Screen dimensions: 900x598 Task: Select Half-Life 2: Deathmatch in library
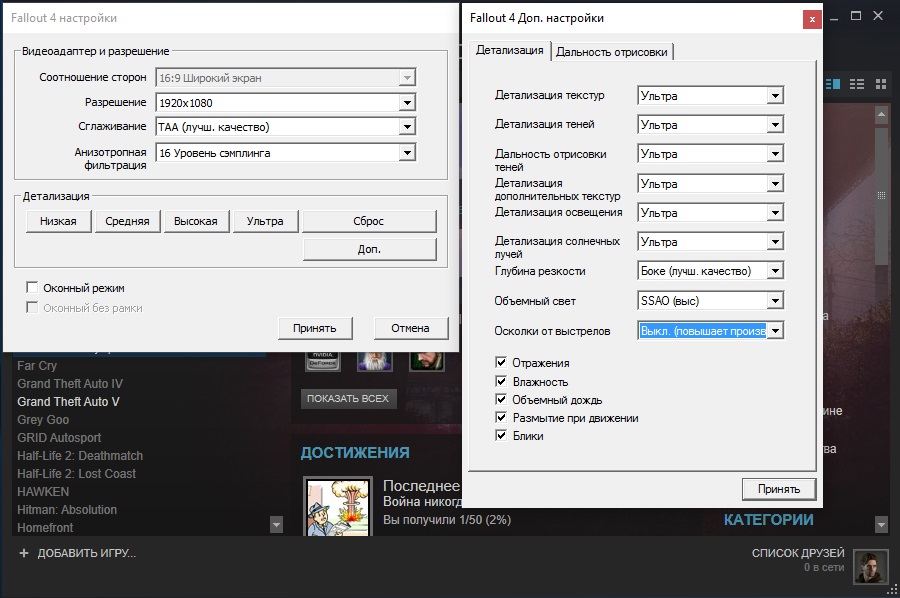80,456
